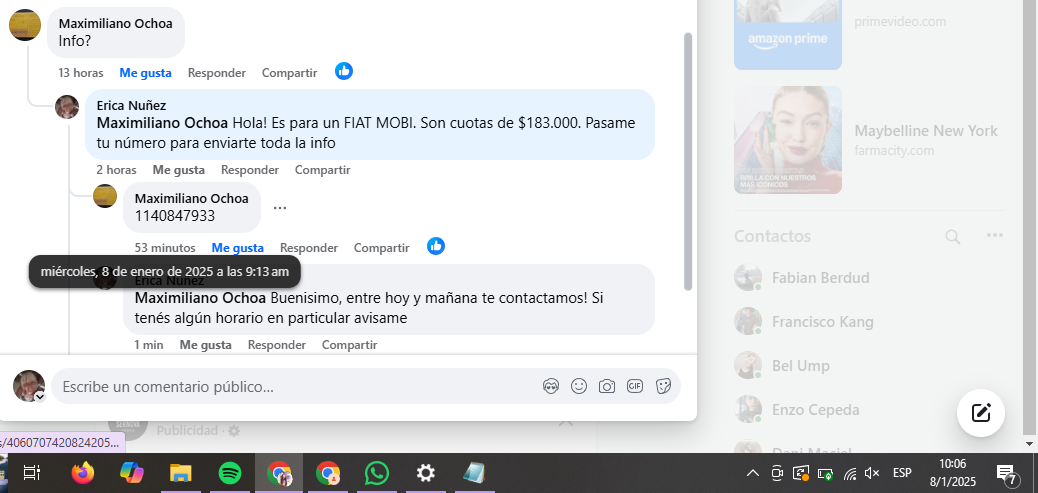The width and height of the screenshot is (1038, 493).
Task: Click Compartir under the Info? comment
Action: tap(289, 73)
